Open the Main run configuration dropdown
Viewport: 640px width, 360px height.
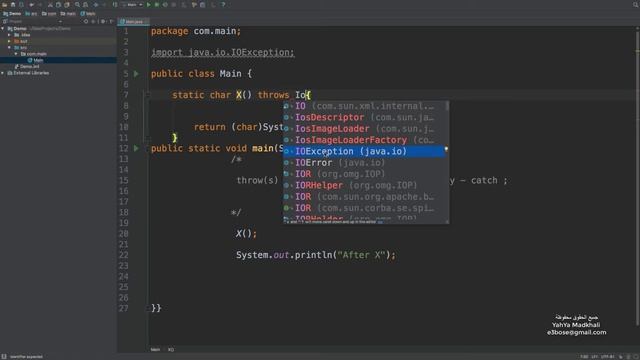[131, 4]
